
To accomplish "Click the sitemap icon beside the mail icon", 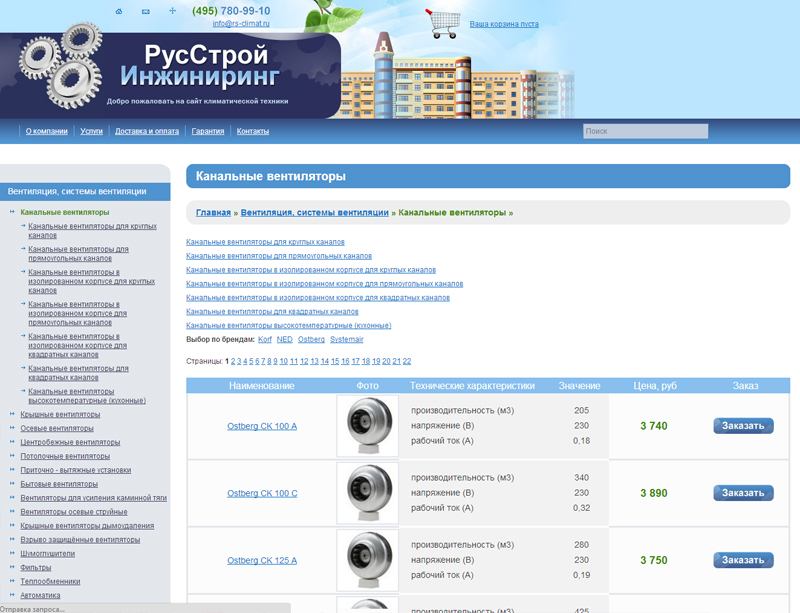I will coord(172,11).
